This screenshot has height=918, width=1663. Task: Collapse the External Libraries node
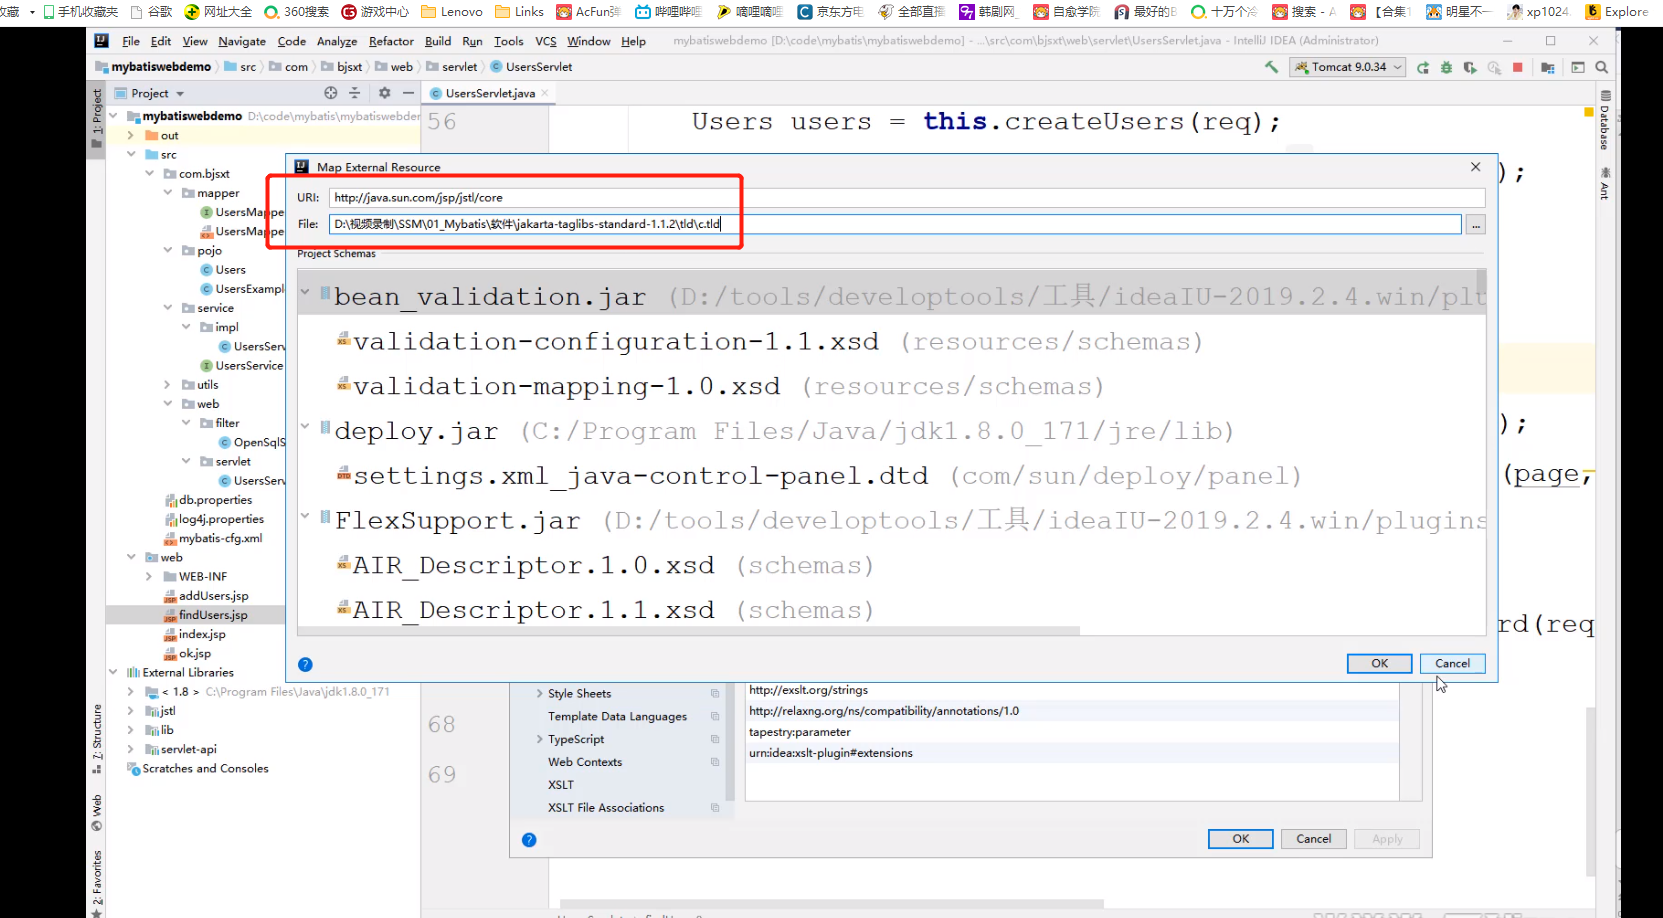113,672
